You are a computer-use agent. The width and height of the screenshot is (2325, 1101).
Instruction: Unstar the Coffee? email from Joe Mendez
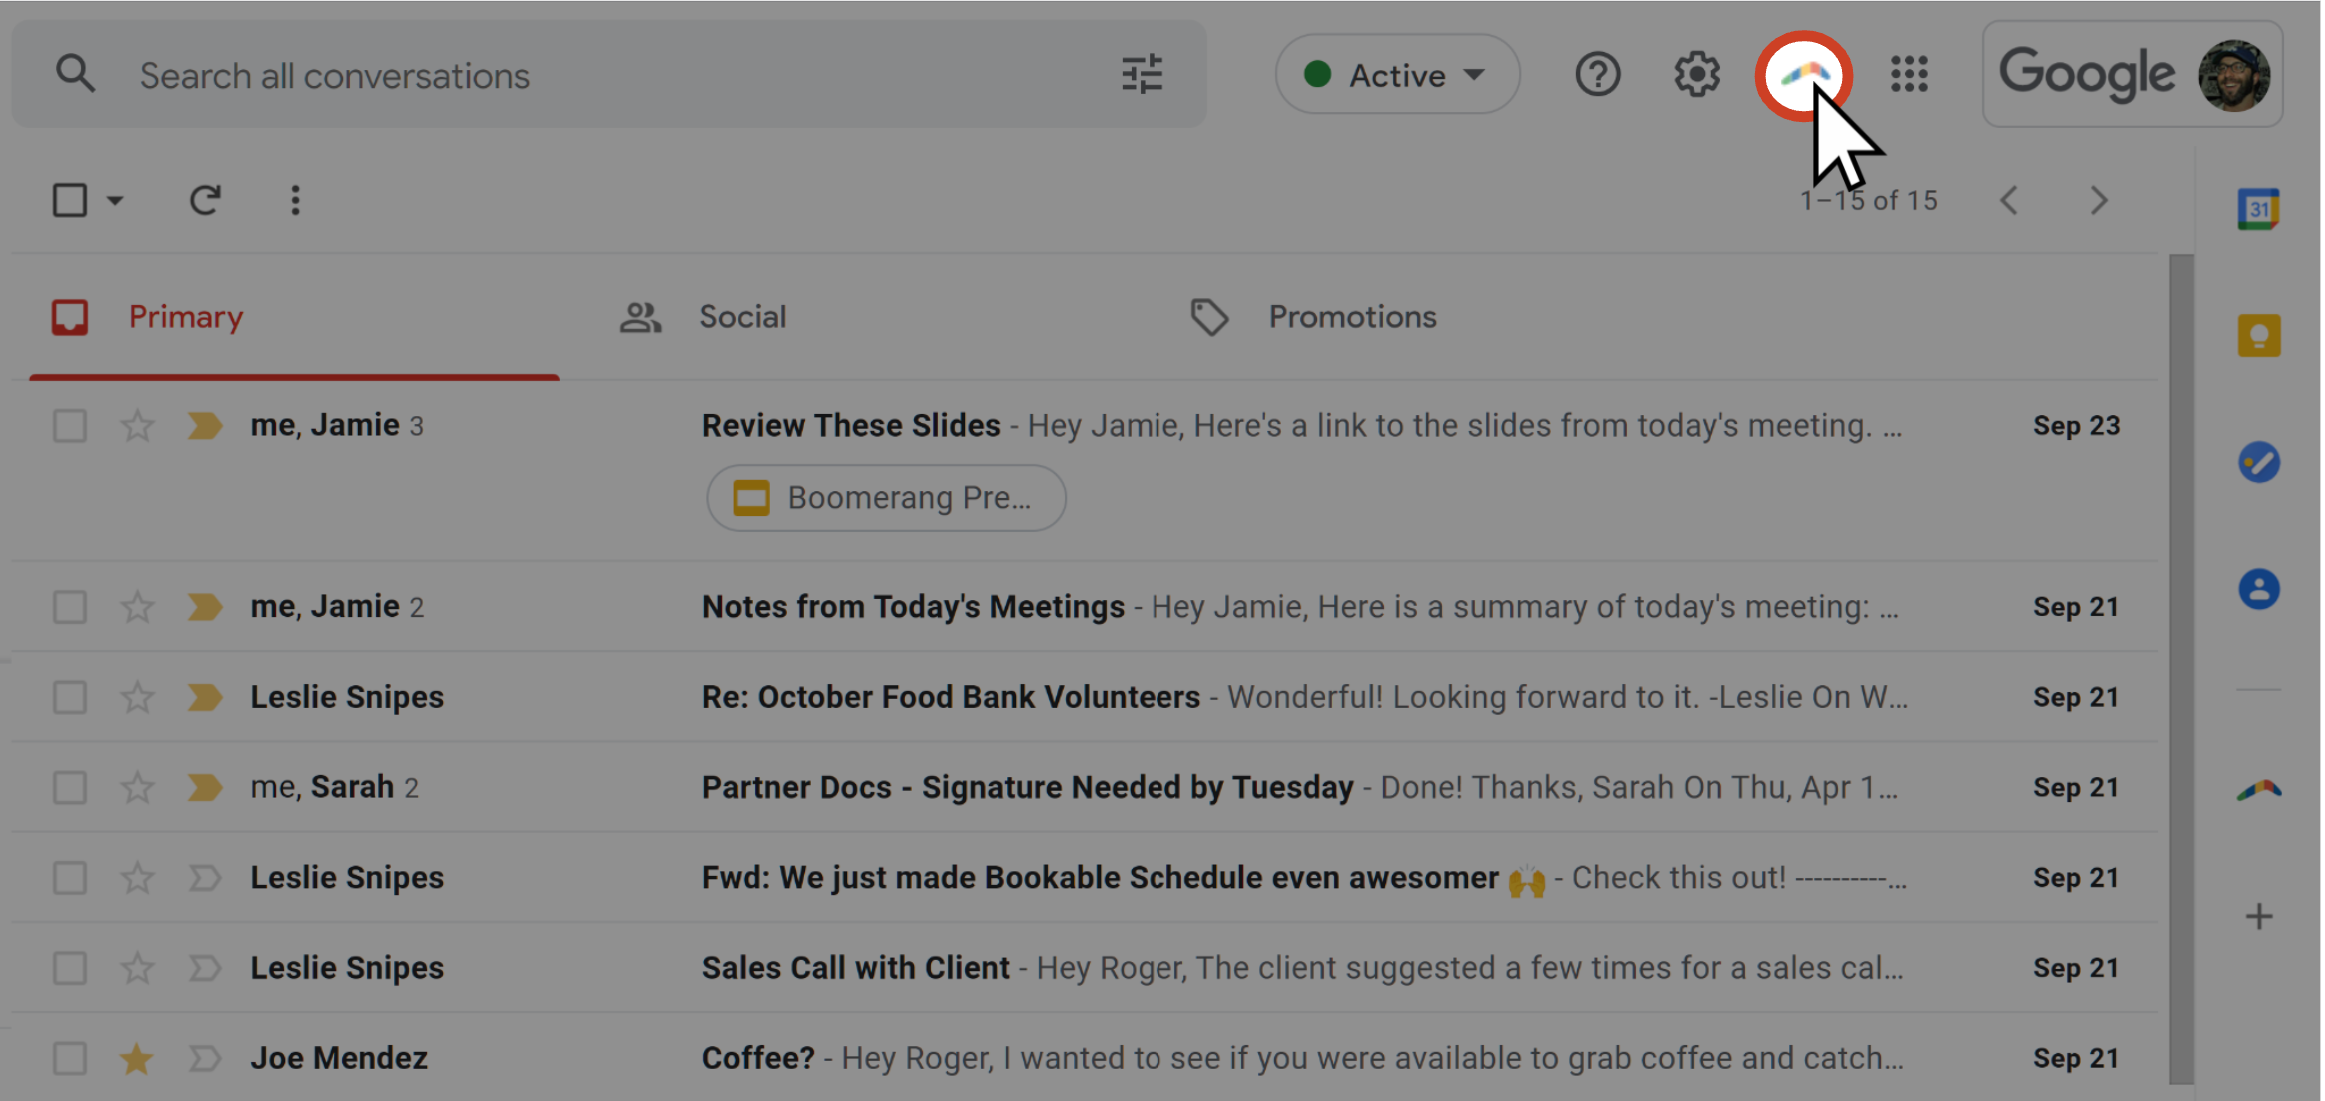pyautogui.click(x=137, y=1058)
